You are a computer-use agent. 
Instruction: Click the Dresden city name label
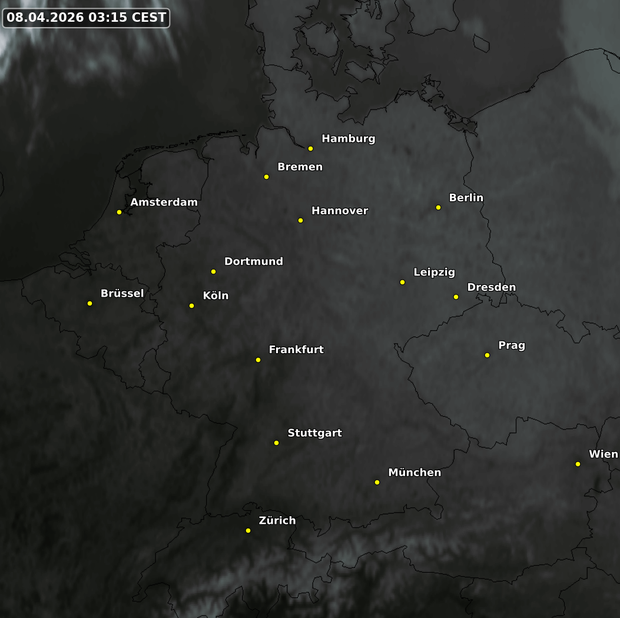point(491,288)
